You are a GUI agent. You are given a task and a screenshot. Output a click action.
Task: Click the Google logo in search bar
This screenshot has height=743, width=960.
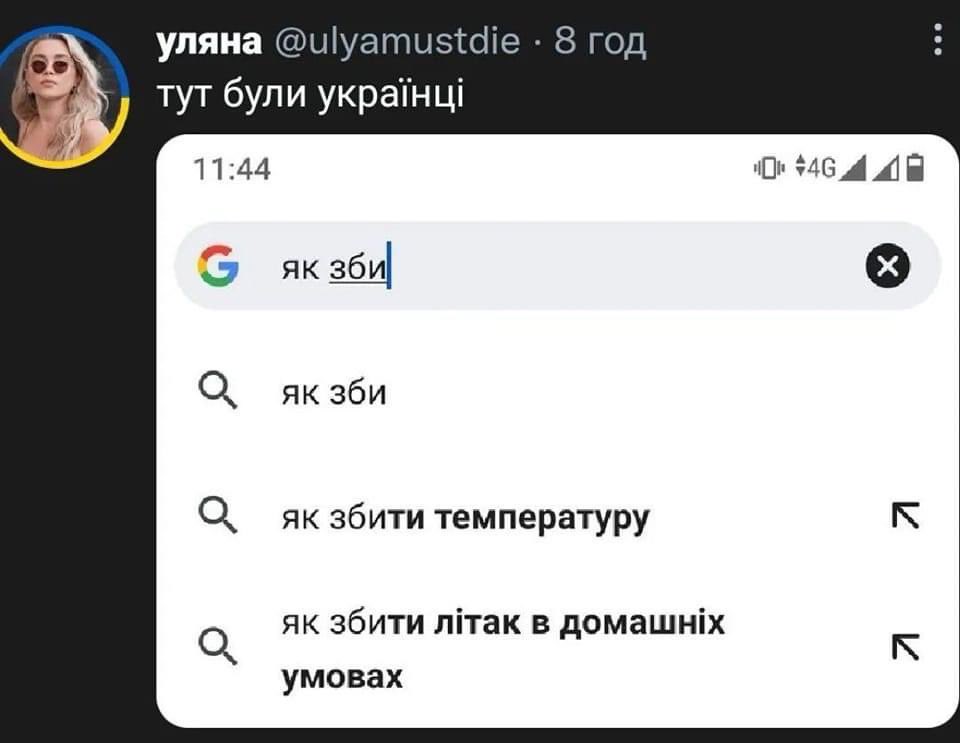[x=217, y=267]
